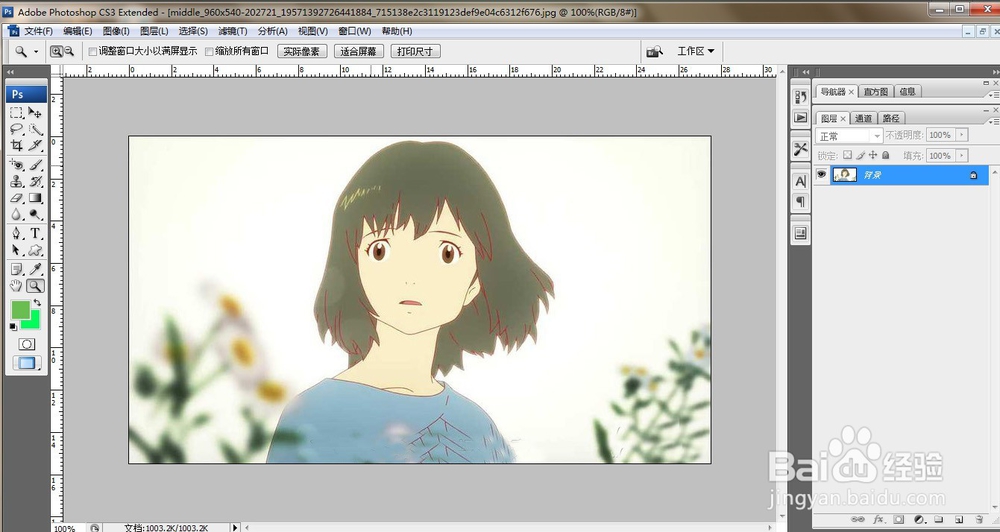Change screen mode button in toolbox
Image resolution: width=1000 pixels, height=532 pixels.
tap(26, 364)
